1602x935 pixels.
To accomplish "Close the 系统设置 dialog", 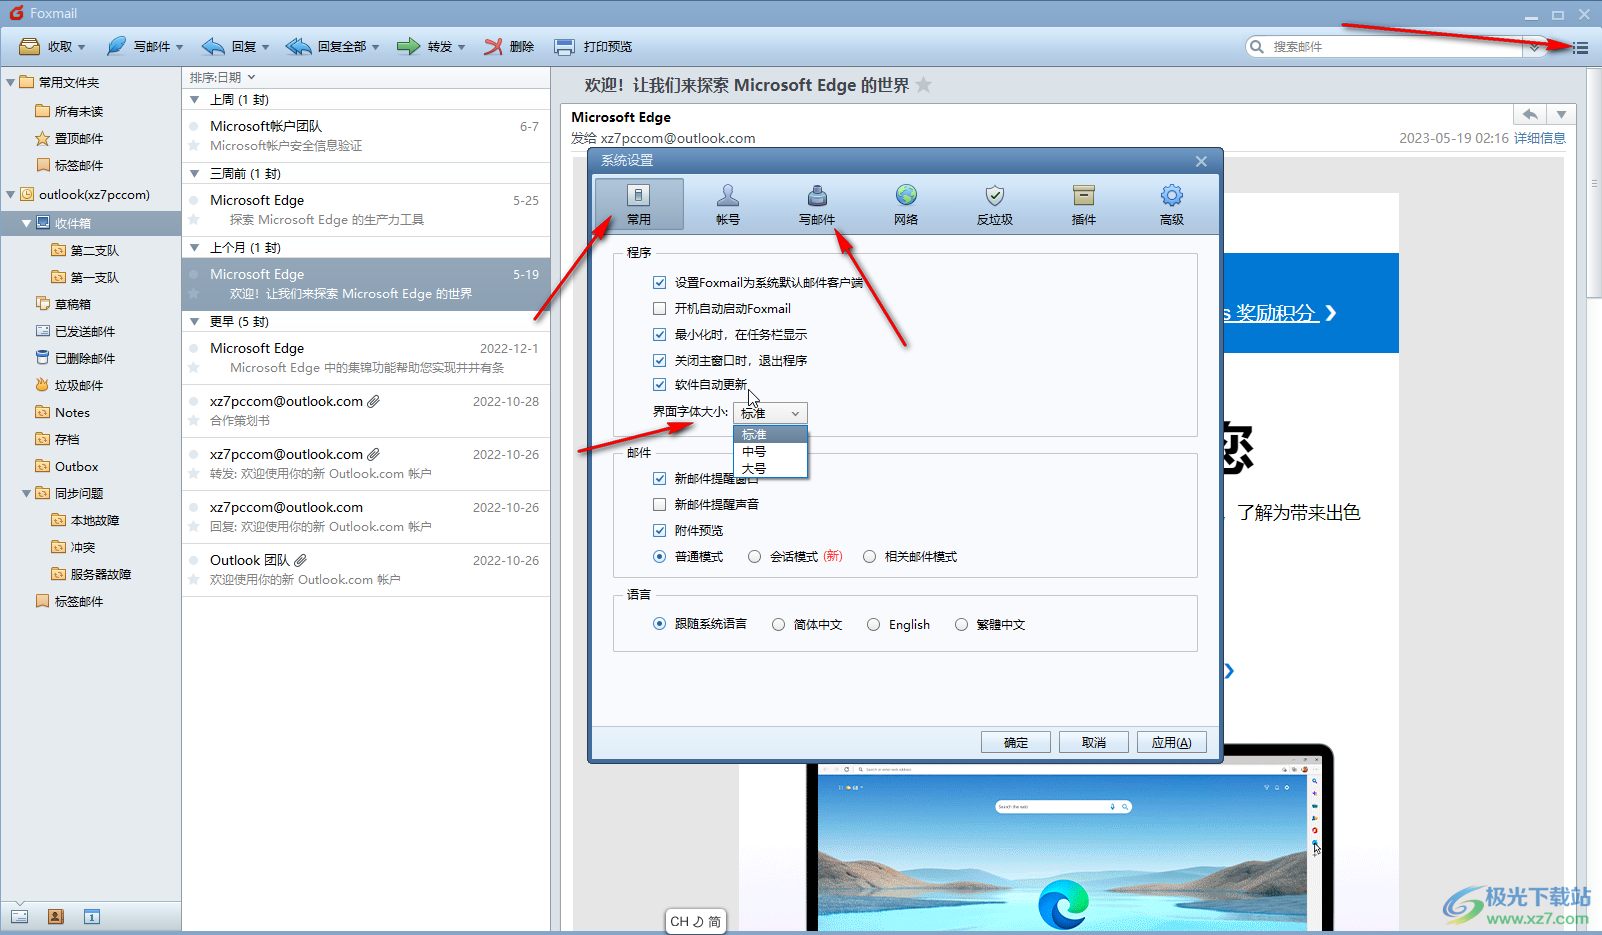I will pyautogui.click(x=1201, y=161).
